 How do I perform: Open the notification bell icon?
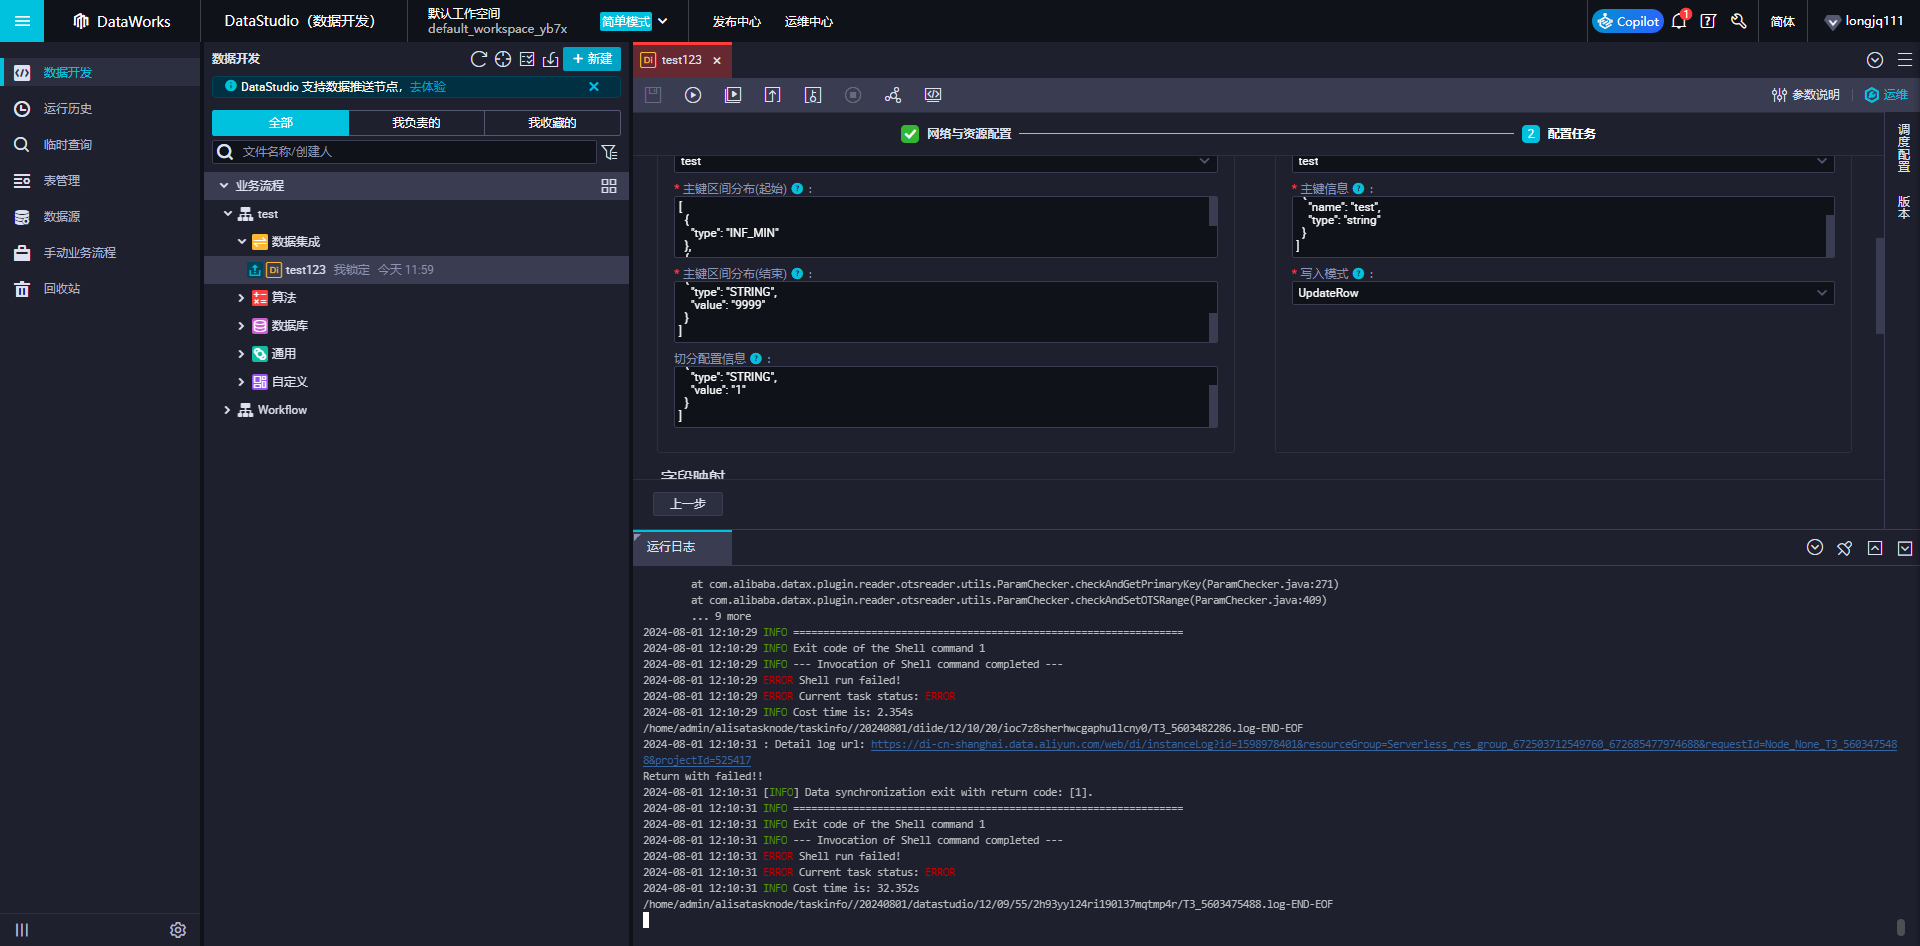(1679, 21)
